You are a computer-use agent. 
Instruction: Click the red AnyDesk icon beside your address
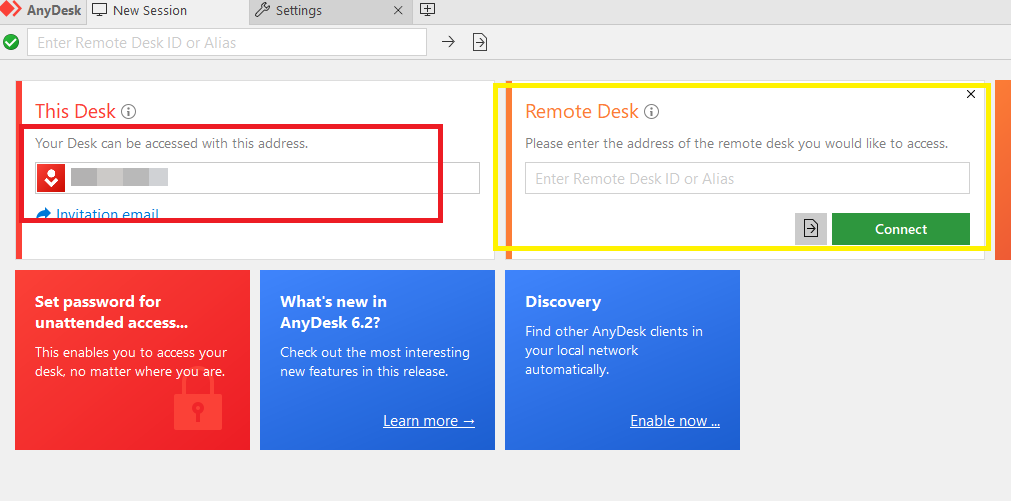tap(51, 179)
